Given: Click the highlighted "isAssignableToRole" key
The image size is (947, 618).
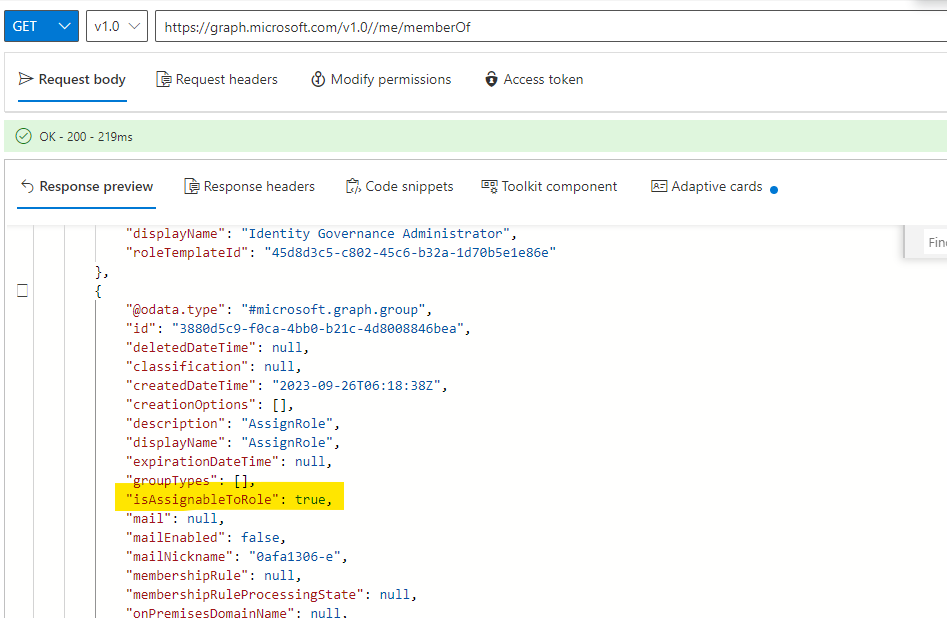Looking at the screenshot, I should pos(202,500).
